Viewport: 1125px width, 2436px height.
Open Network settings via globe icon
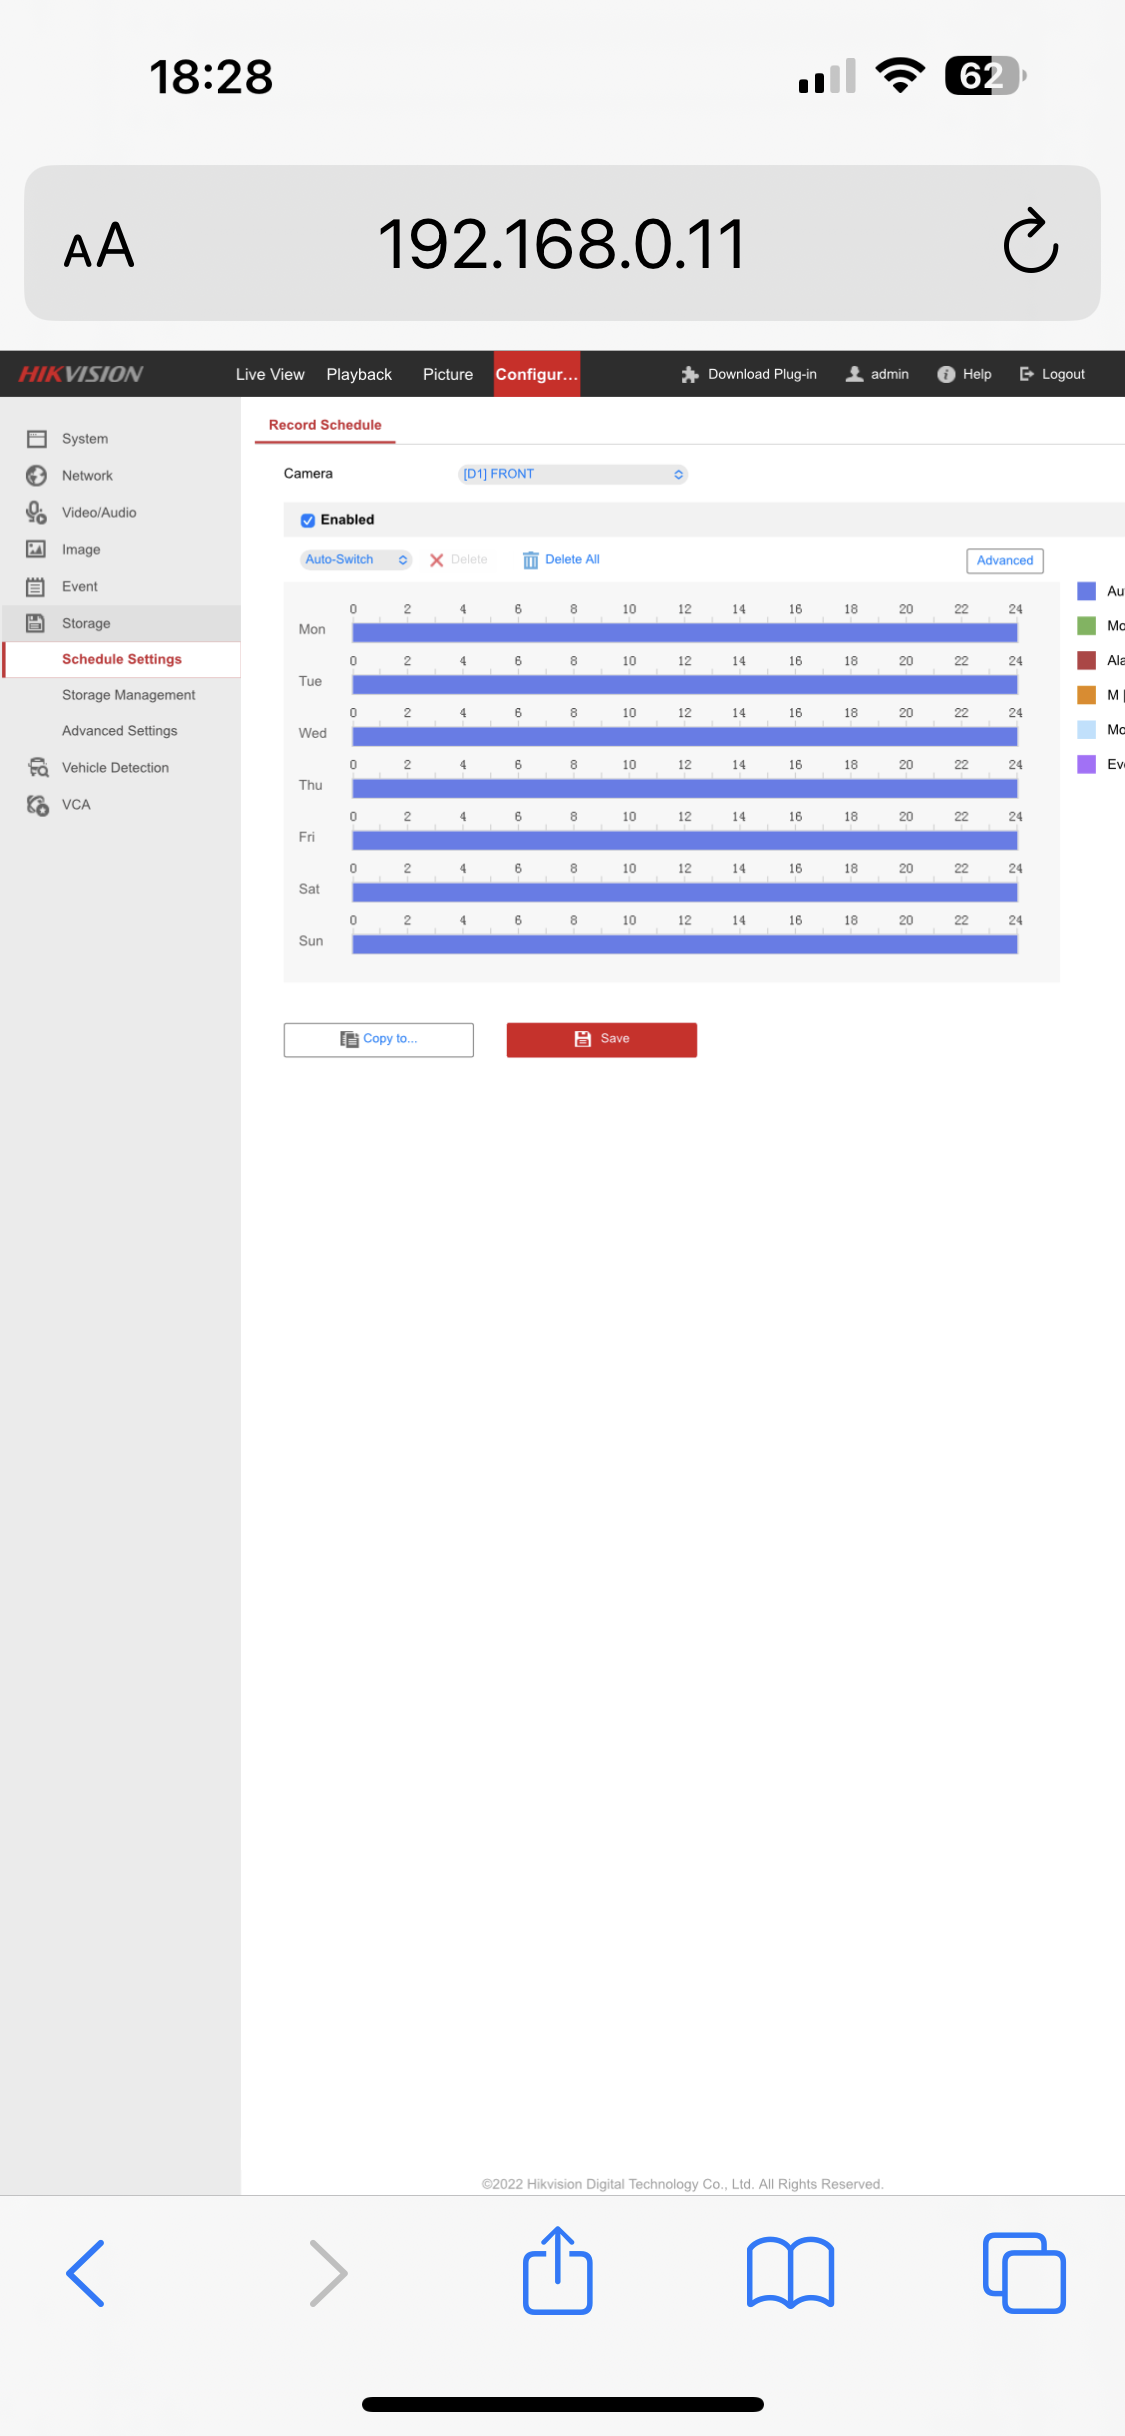pos(37,475)
